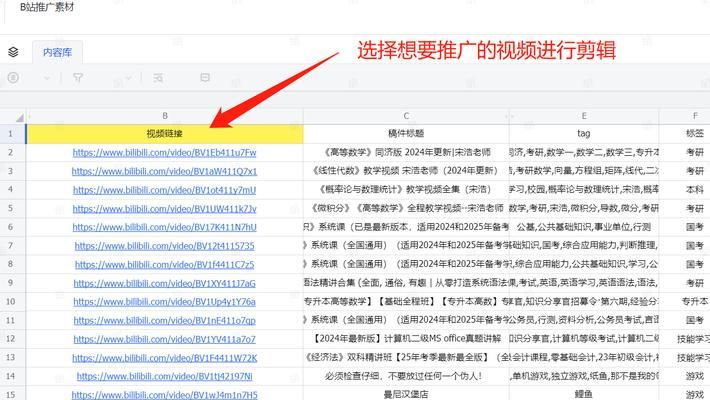Open the bilibili link in row 8
Image resolution: width=710 pixels, height=400 pixels.
[164, 265]
